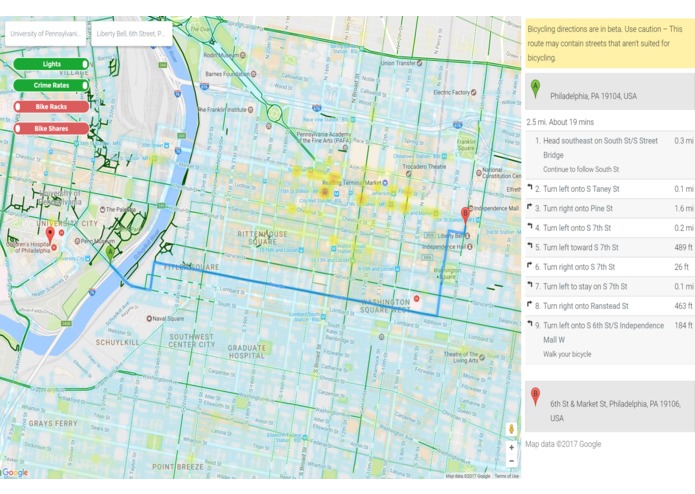Select step 3 Turn right onto Pine St
695x494 pixels.
tap(610, 208)
